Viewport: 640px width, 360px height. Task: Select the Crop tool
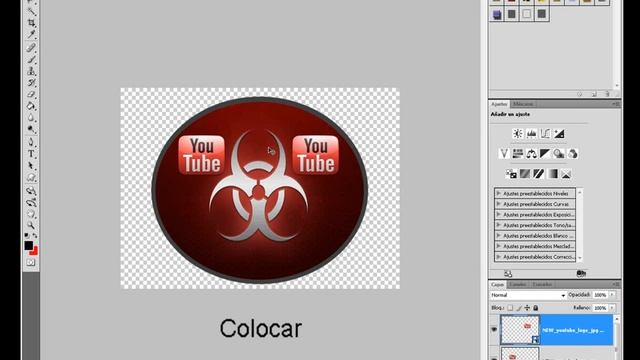[31, 23]
